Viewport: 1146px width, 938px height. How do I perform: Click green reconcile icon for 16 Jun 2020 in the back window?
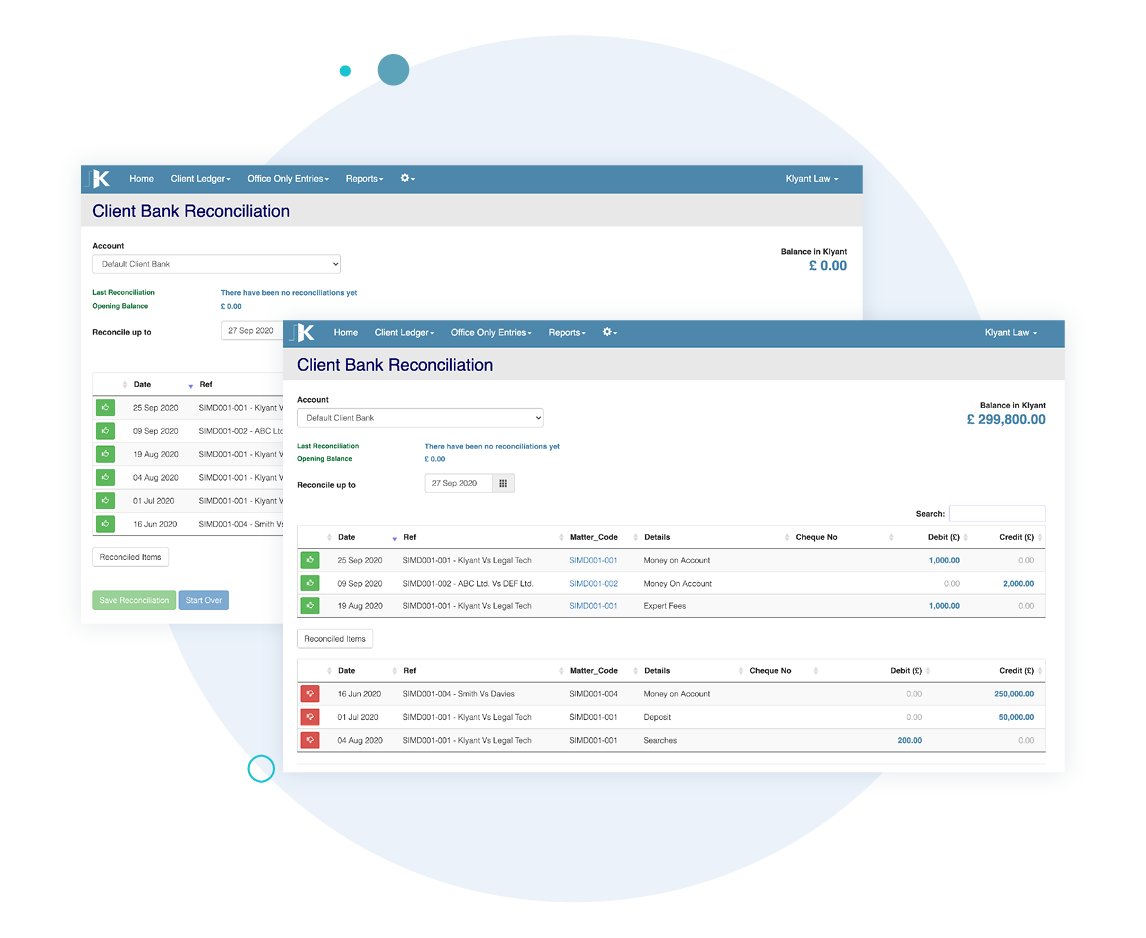tap(105, 524)
